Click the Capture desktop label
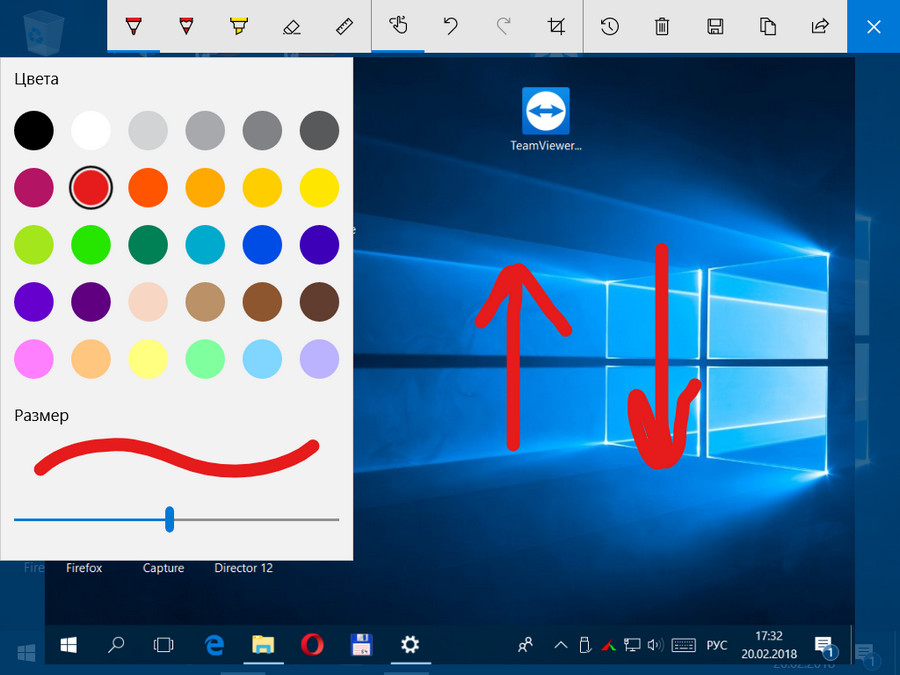The height and width of the screenshot is (675, 900). (x=164, y=568)
